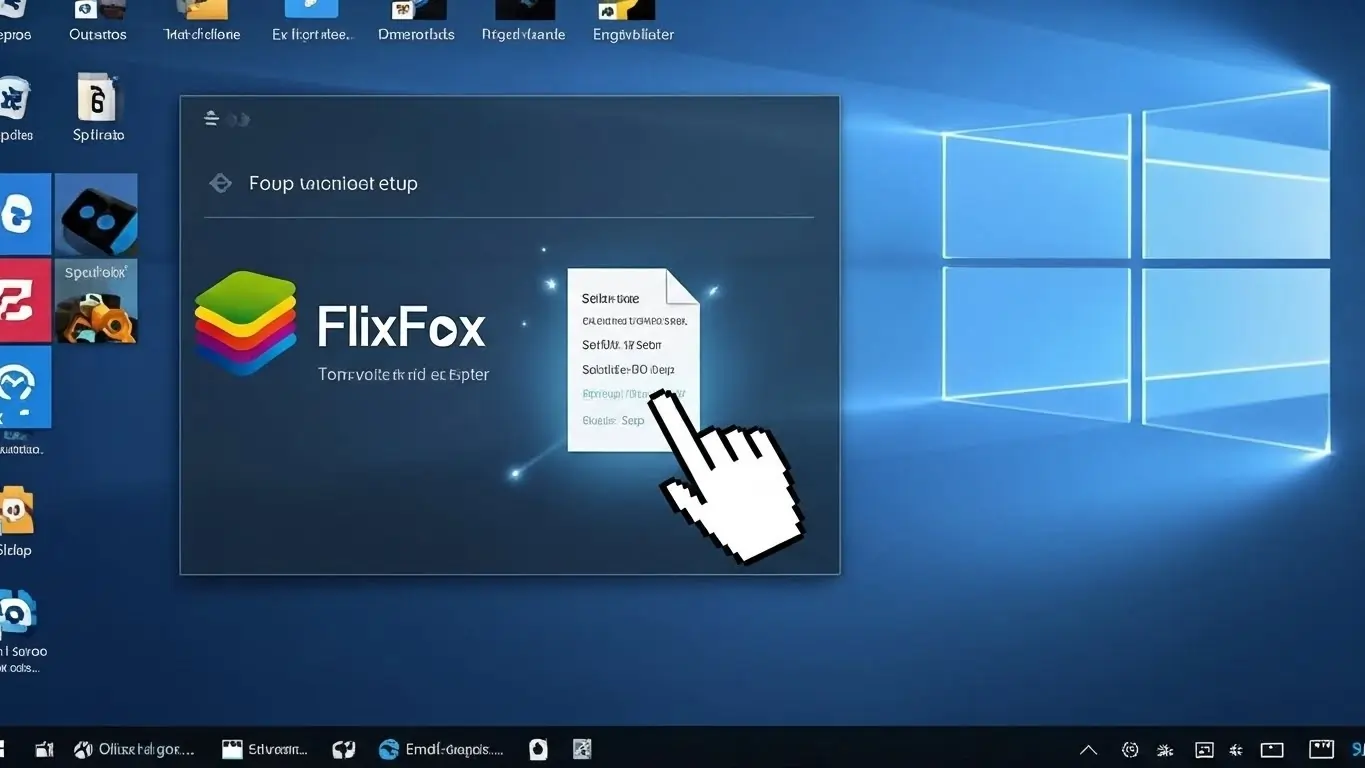This screenshot has height=768, width=1365.
Task: Click the gray square icon at taskbar middle
Action: click(x=582, y=749)
